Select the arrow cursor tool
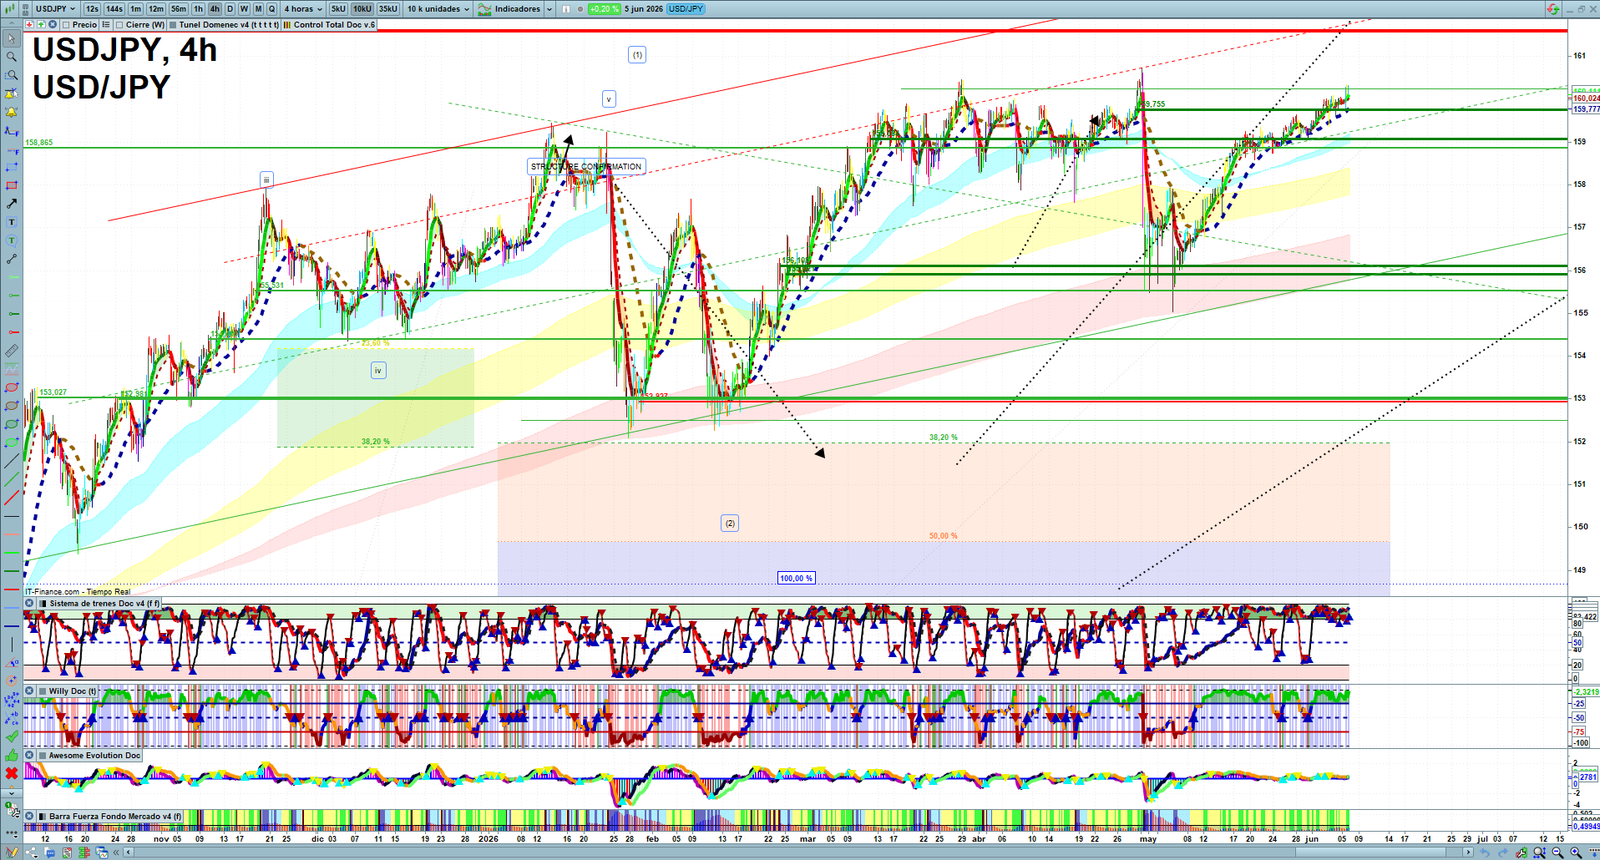 (x=11, y=38)
